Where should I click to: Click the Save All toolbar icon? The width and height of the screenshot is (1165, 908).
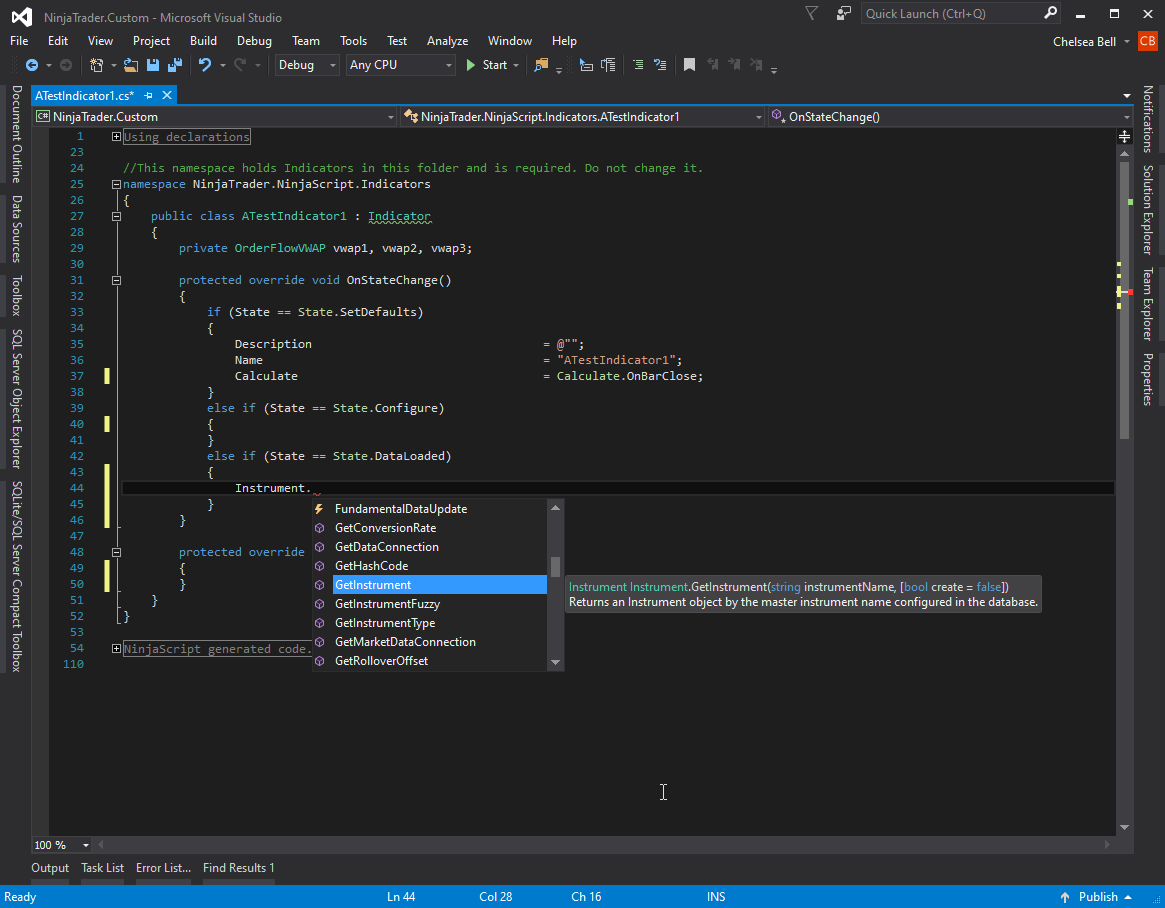coord(175,65)
